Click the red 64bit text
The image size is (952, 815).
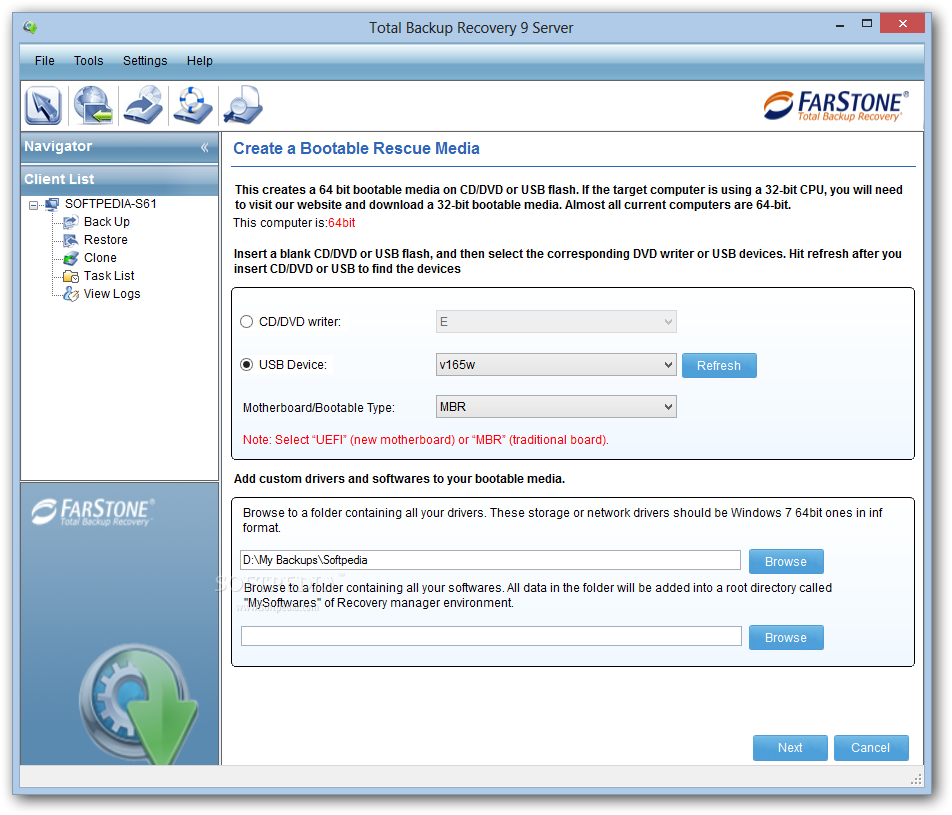[x=342, y=223]
